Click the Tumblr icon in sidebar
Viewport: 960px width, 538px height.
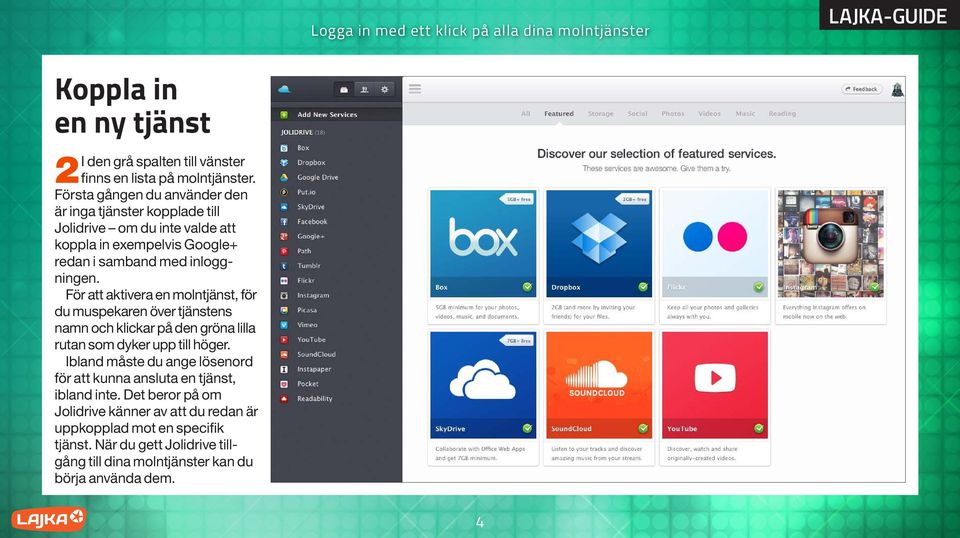[x=284, y=266]
